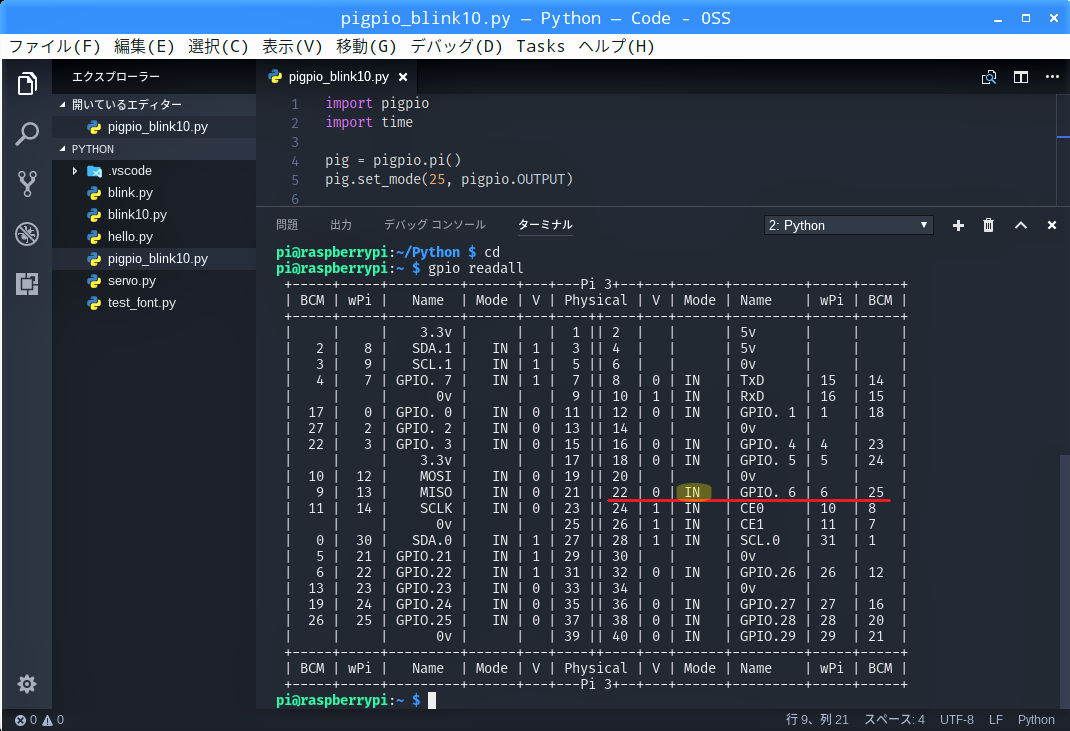Select pigpio_blink10.py in PYTHON folder
This screenshot has width=1070, height=731.
(x=154, y=258)
